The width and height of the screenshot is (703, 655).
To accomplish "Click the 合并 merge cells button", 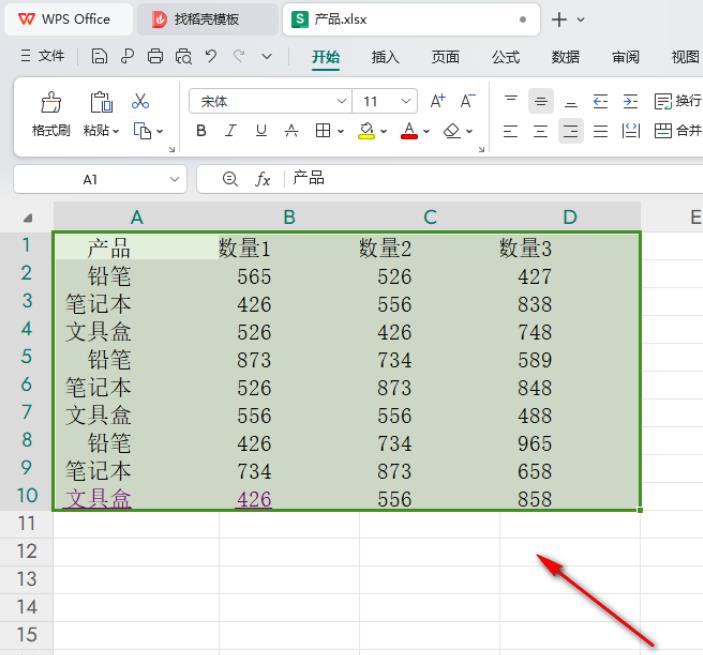I will point(678,131).
